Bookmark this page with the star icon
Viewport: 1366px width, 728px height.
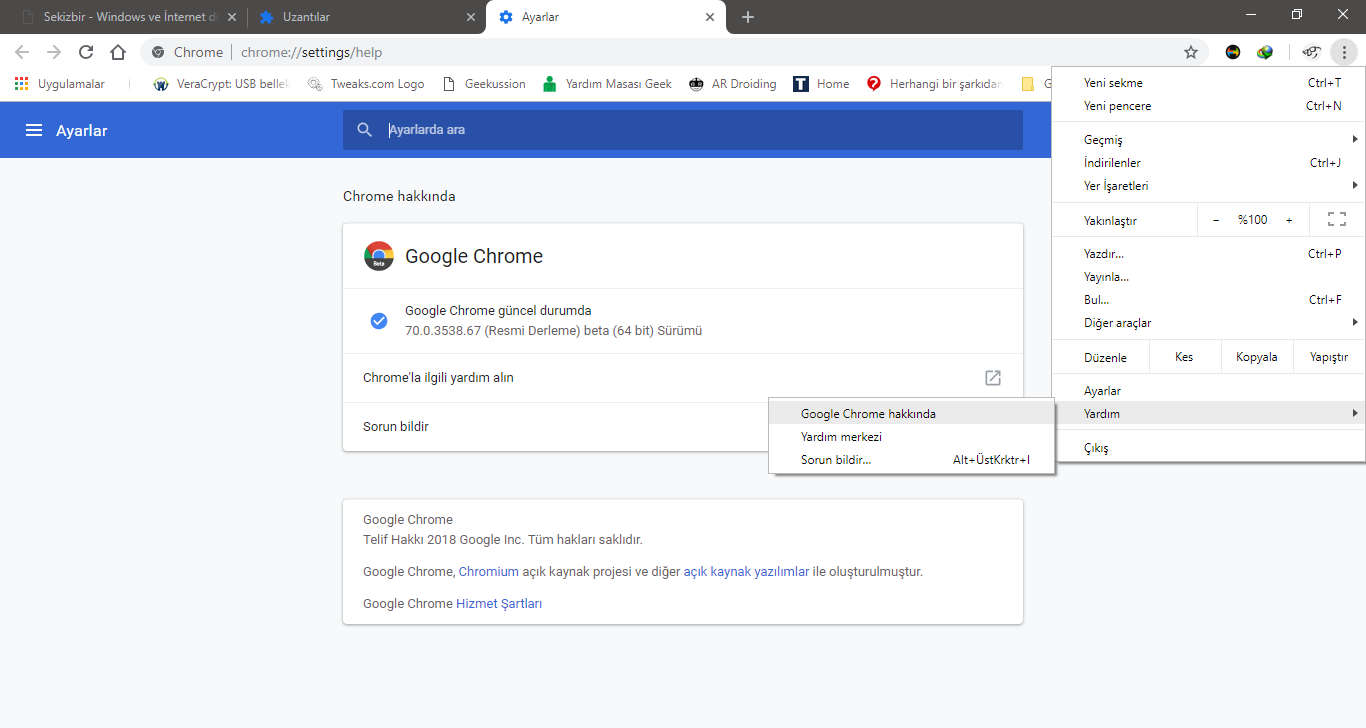coord(1191,52)
